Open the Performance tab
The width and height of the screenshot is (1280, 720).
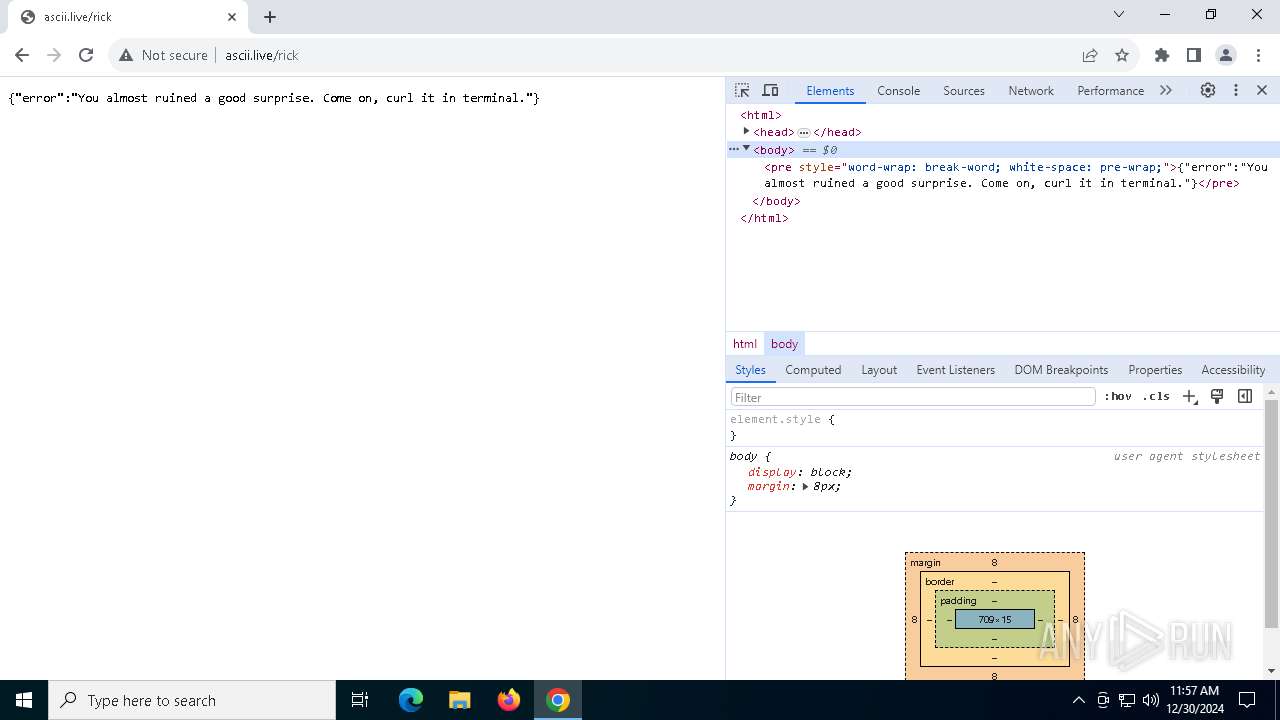point(1110,90)
